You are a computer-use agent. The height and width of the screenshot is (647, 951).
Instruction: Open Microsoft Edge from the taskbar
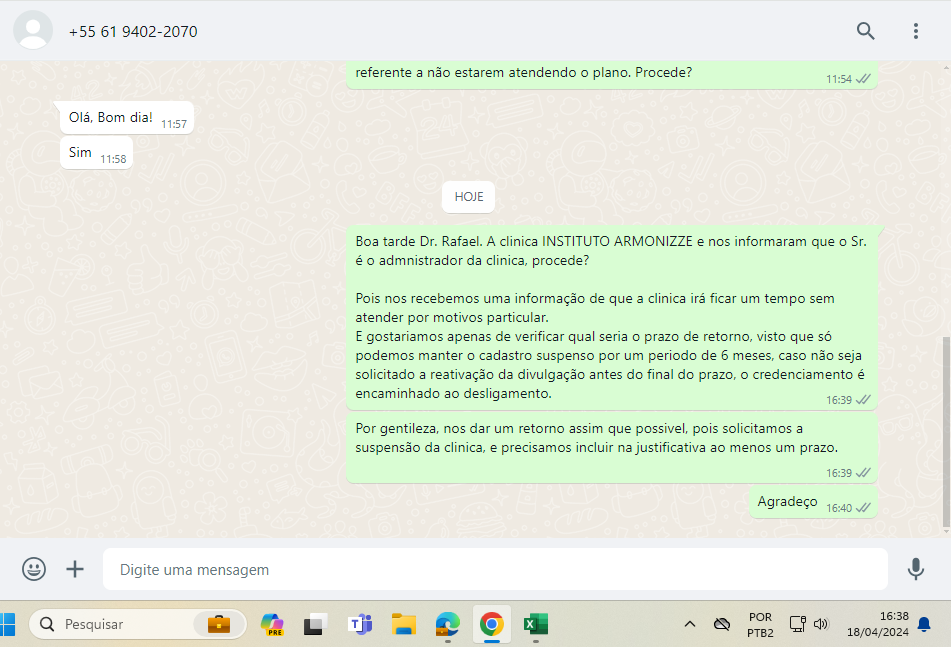pyautogui.click(x=448, y=624)
